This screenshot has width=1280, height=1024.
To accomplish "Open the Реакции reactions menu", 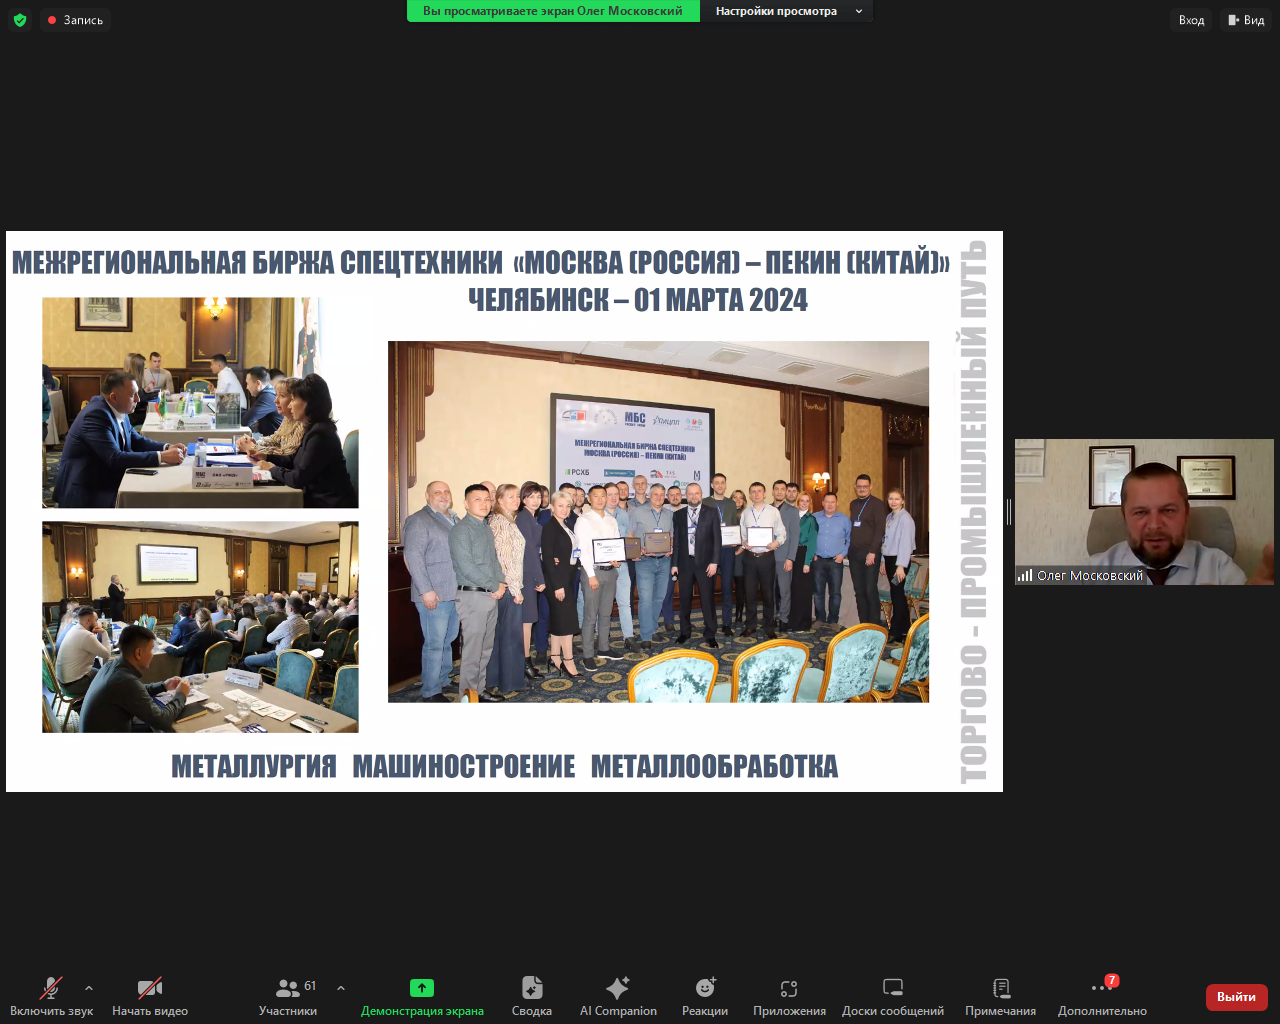I will coord(705,996).
